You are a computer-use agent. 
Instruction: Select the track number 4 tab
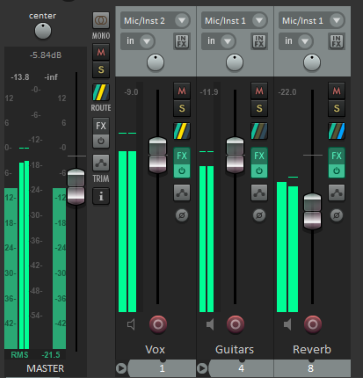click(x=241, y=368)
